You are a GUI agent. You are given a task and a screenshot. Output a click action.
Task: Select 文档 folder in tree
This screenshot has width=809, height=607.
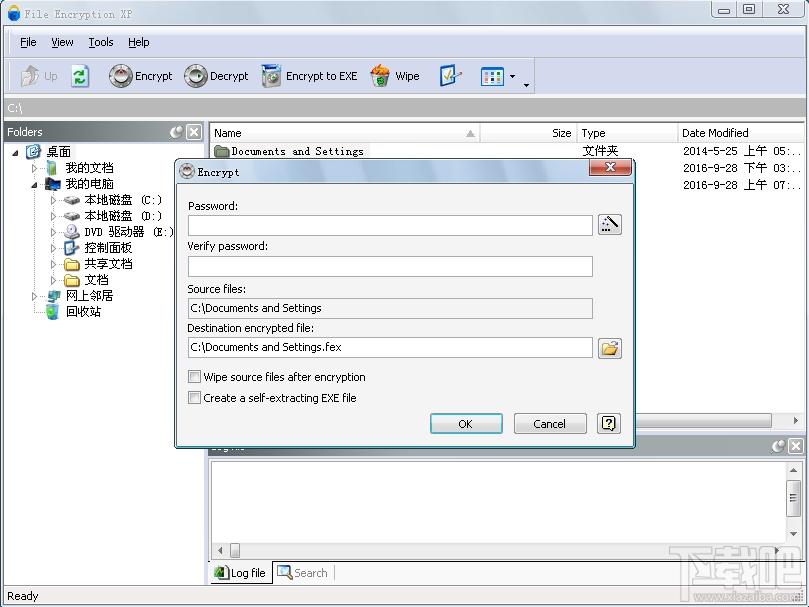(96, 280)
